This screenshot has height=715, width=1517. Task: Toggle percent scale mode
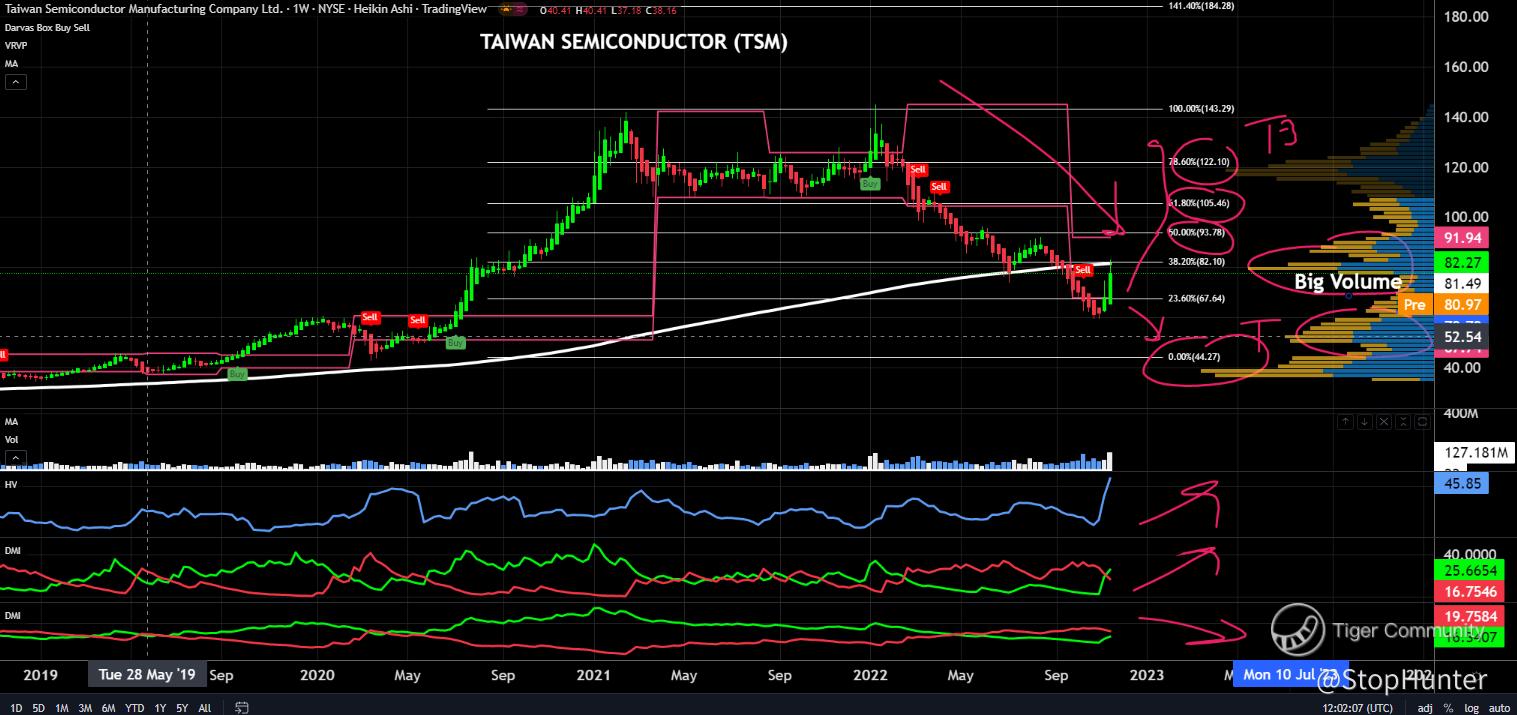[1448, 707]
